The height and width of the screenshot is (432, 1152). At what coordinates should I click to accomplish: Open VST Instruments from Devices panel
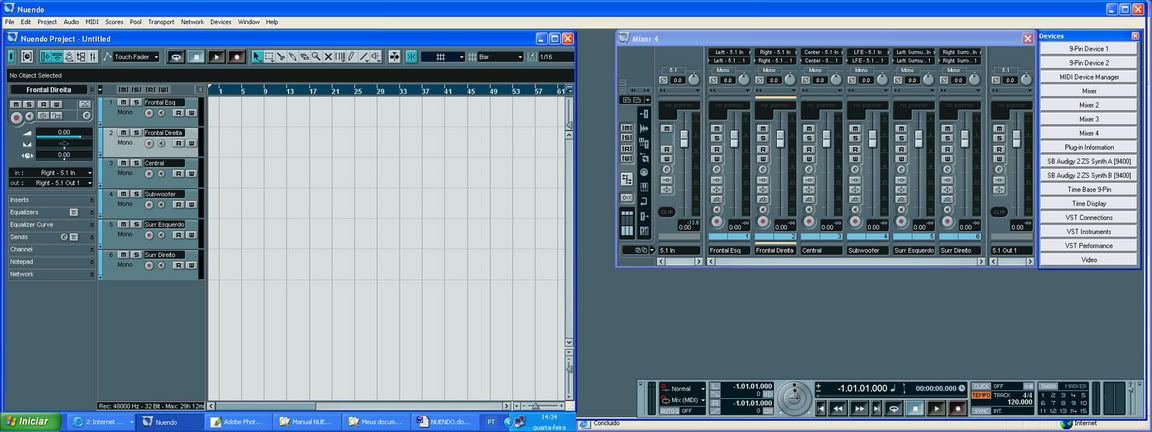[1089, 231]
